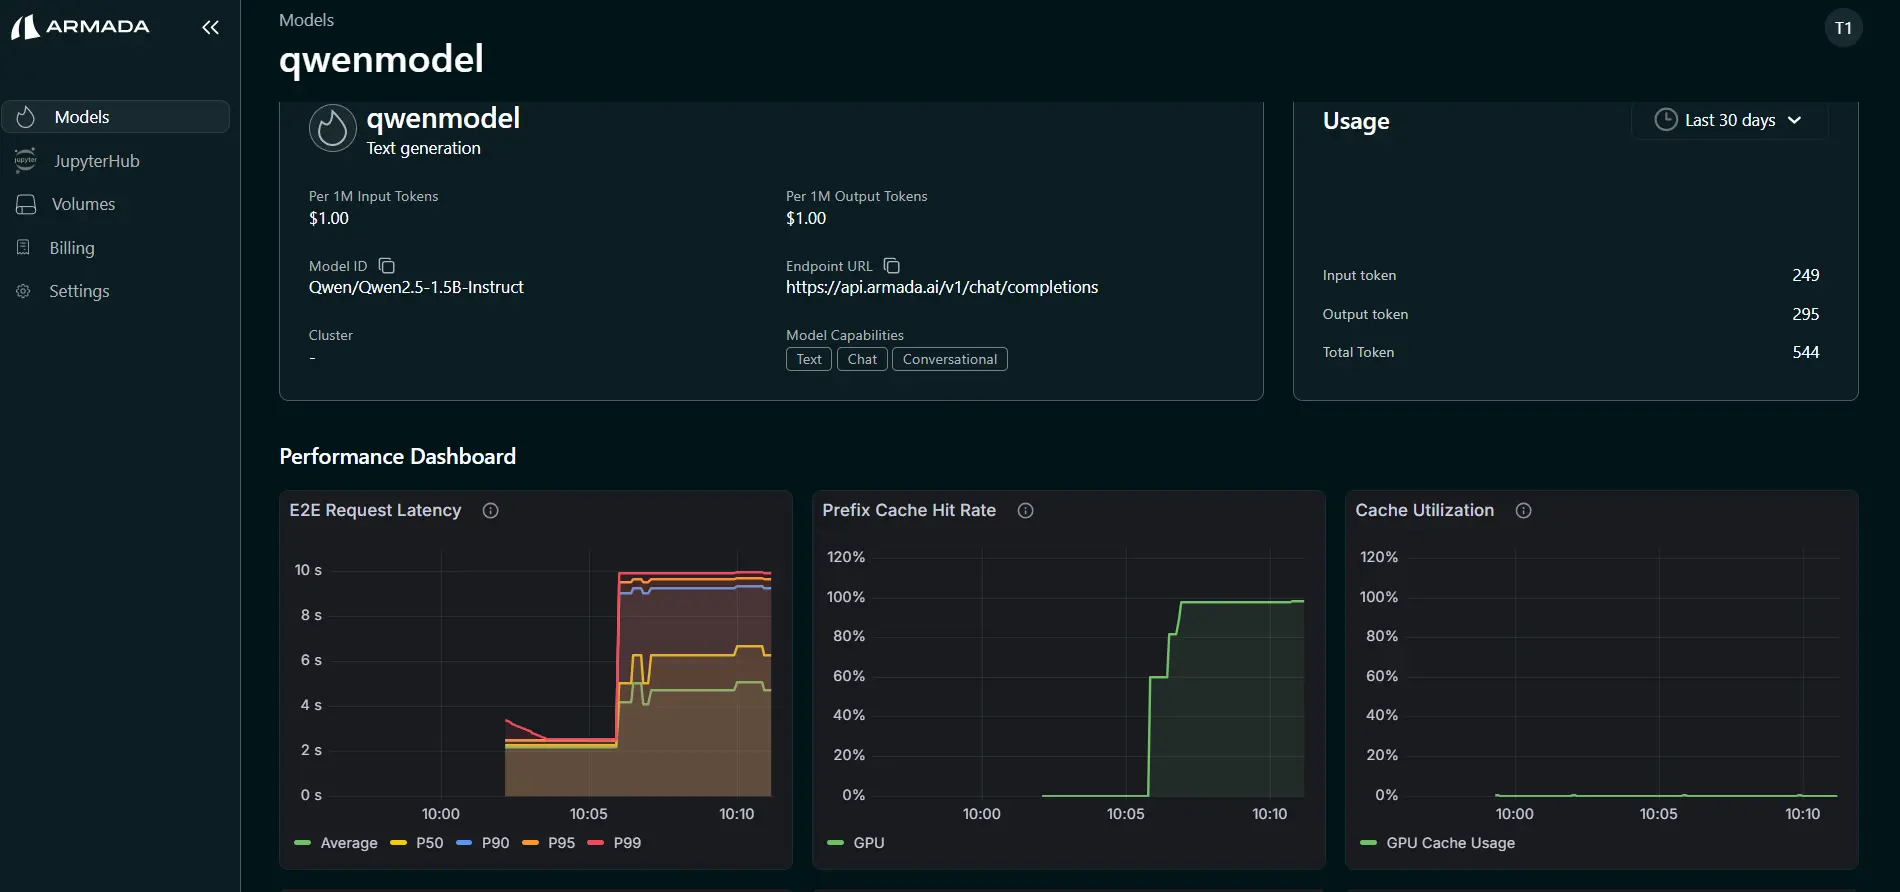Click the Billing receipt icon
Viewport: 1900px width, 892px height.
click(24, 247)
